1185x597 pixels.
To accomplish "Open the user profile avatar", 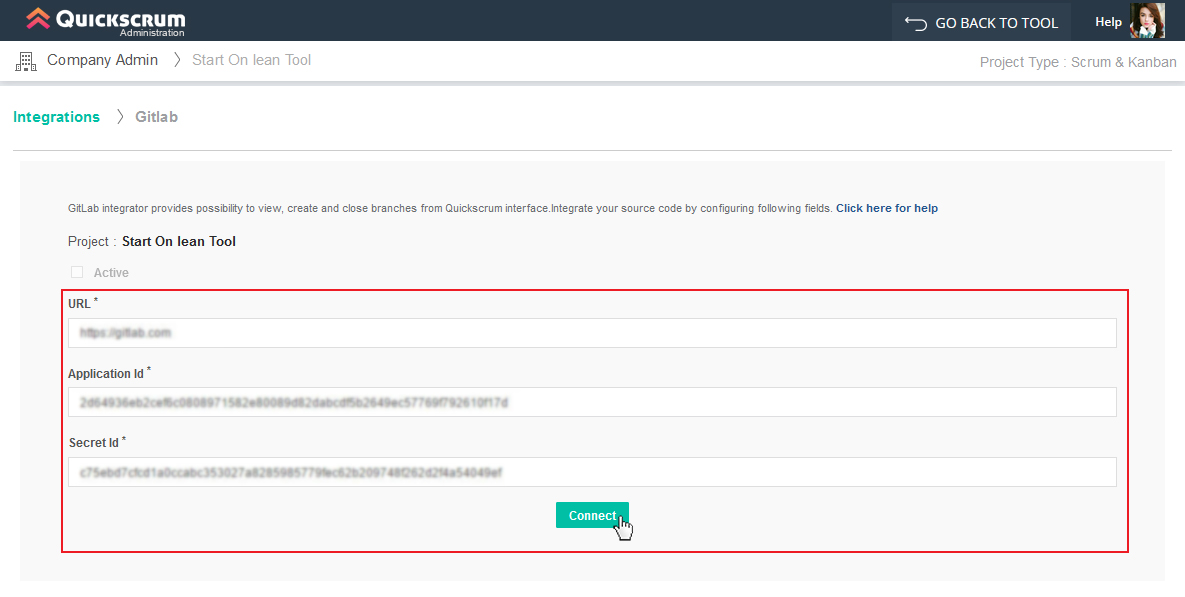I will point(1146,20).
